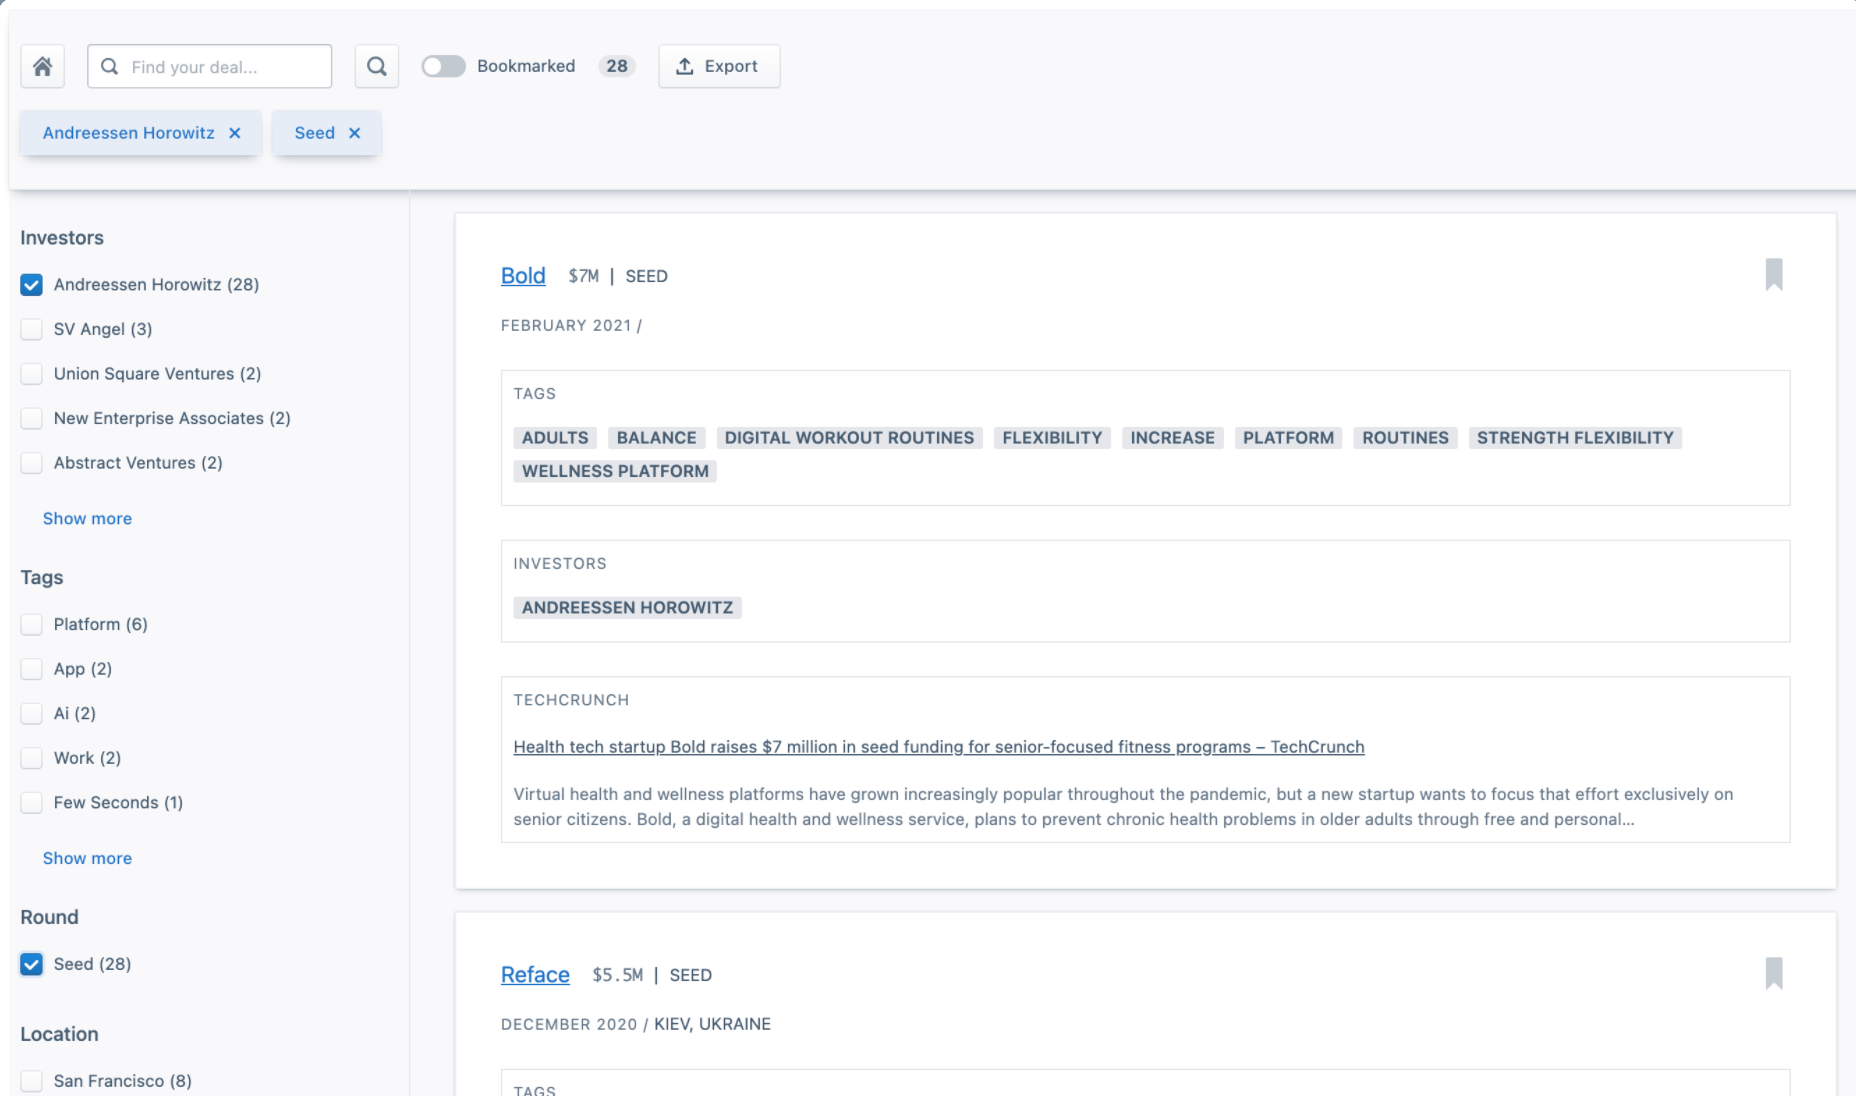Bookmark the Reface deal
Screen dimensions: 1856x1096
pos(1774,974)
